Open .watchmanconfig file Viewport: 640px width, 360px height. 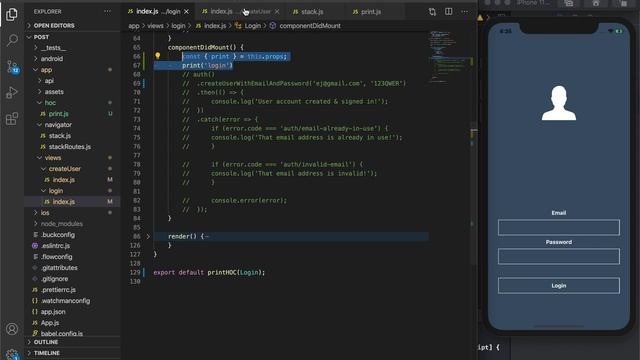point(65,301)
